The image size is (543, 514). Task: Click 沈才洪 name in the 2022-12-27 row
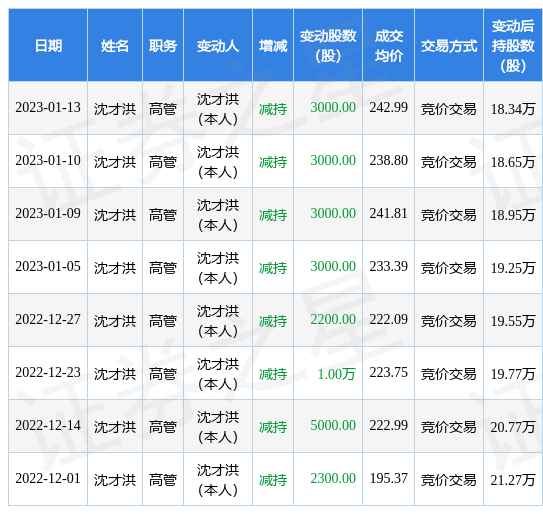[115, 321]
